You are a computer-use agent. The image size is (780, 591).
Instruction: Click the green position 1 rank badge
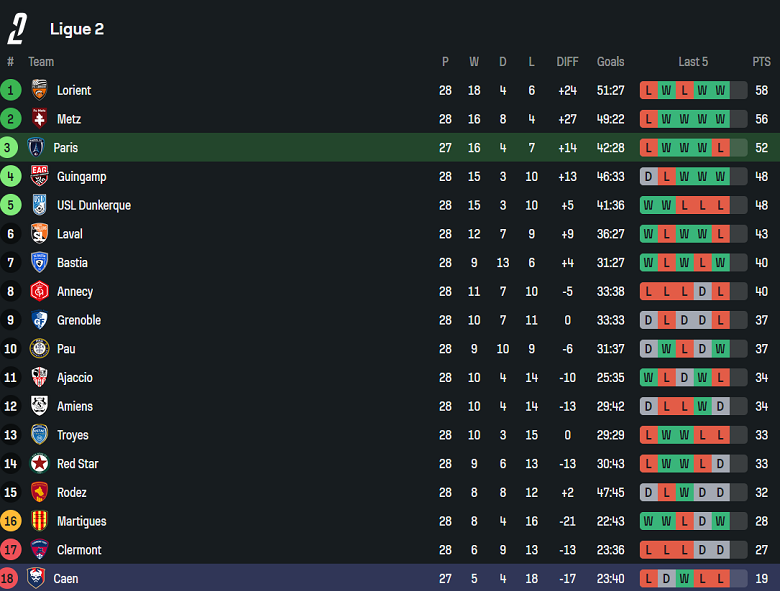click(10, 90)
